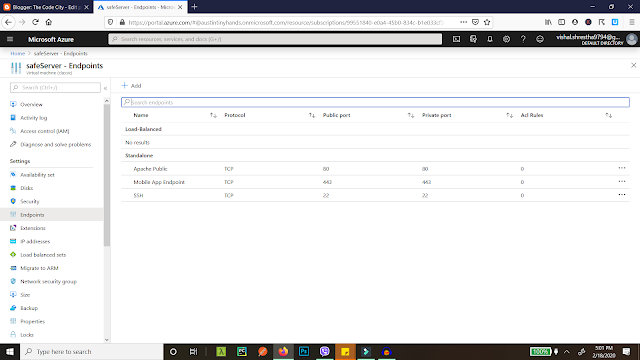Image resolution: width=640 pixels, height=360 pixels.
Task: Click the Network security group icon
Action: [x=13, y=281]
